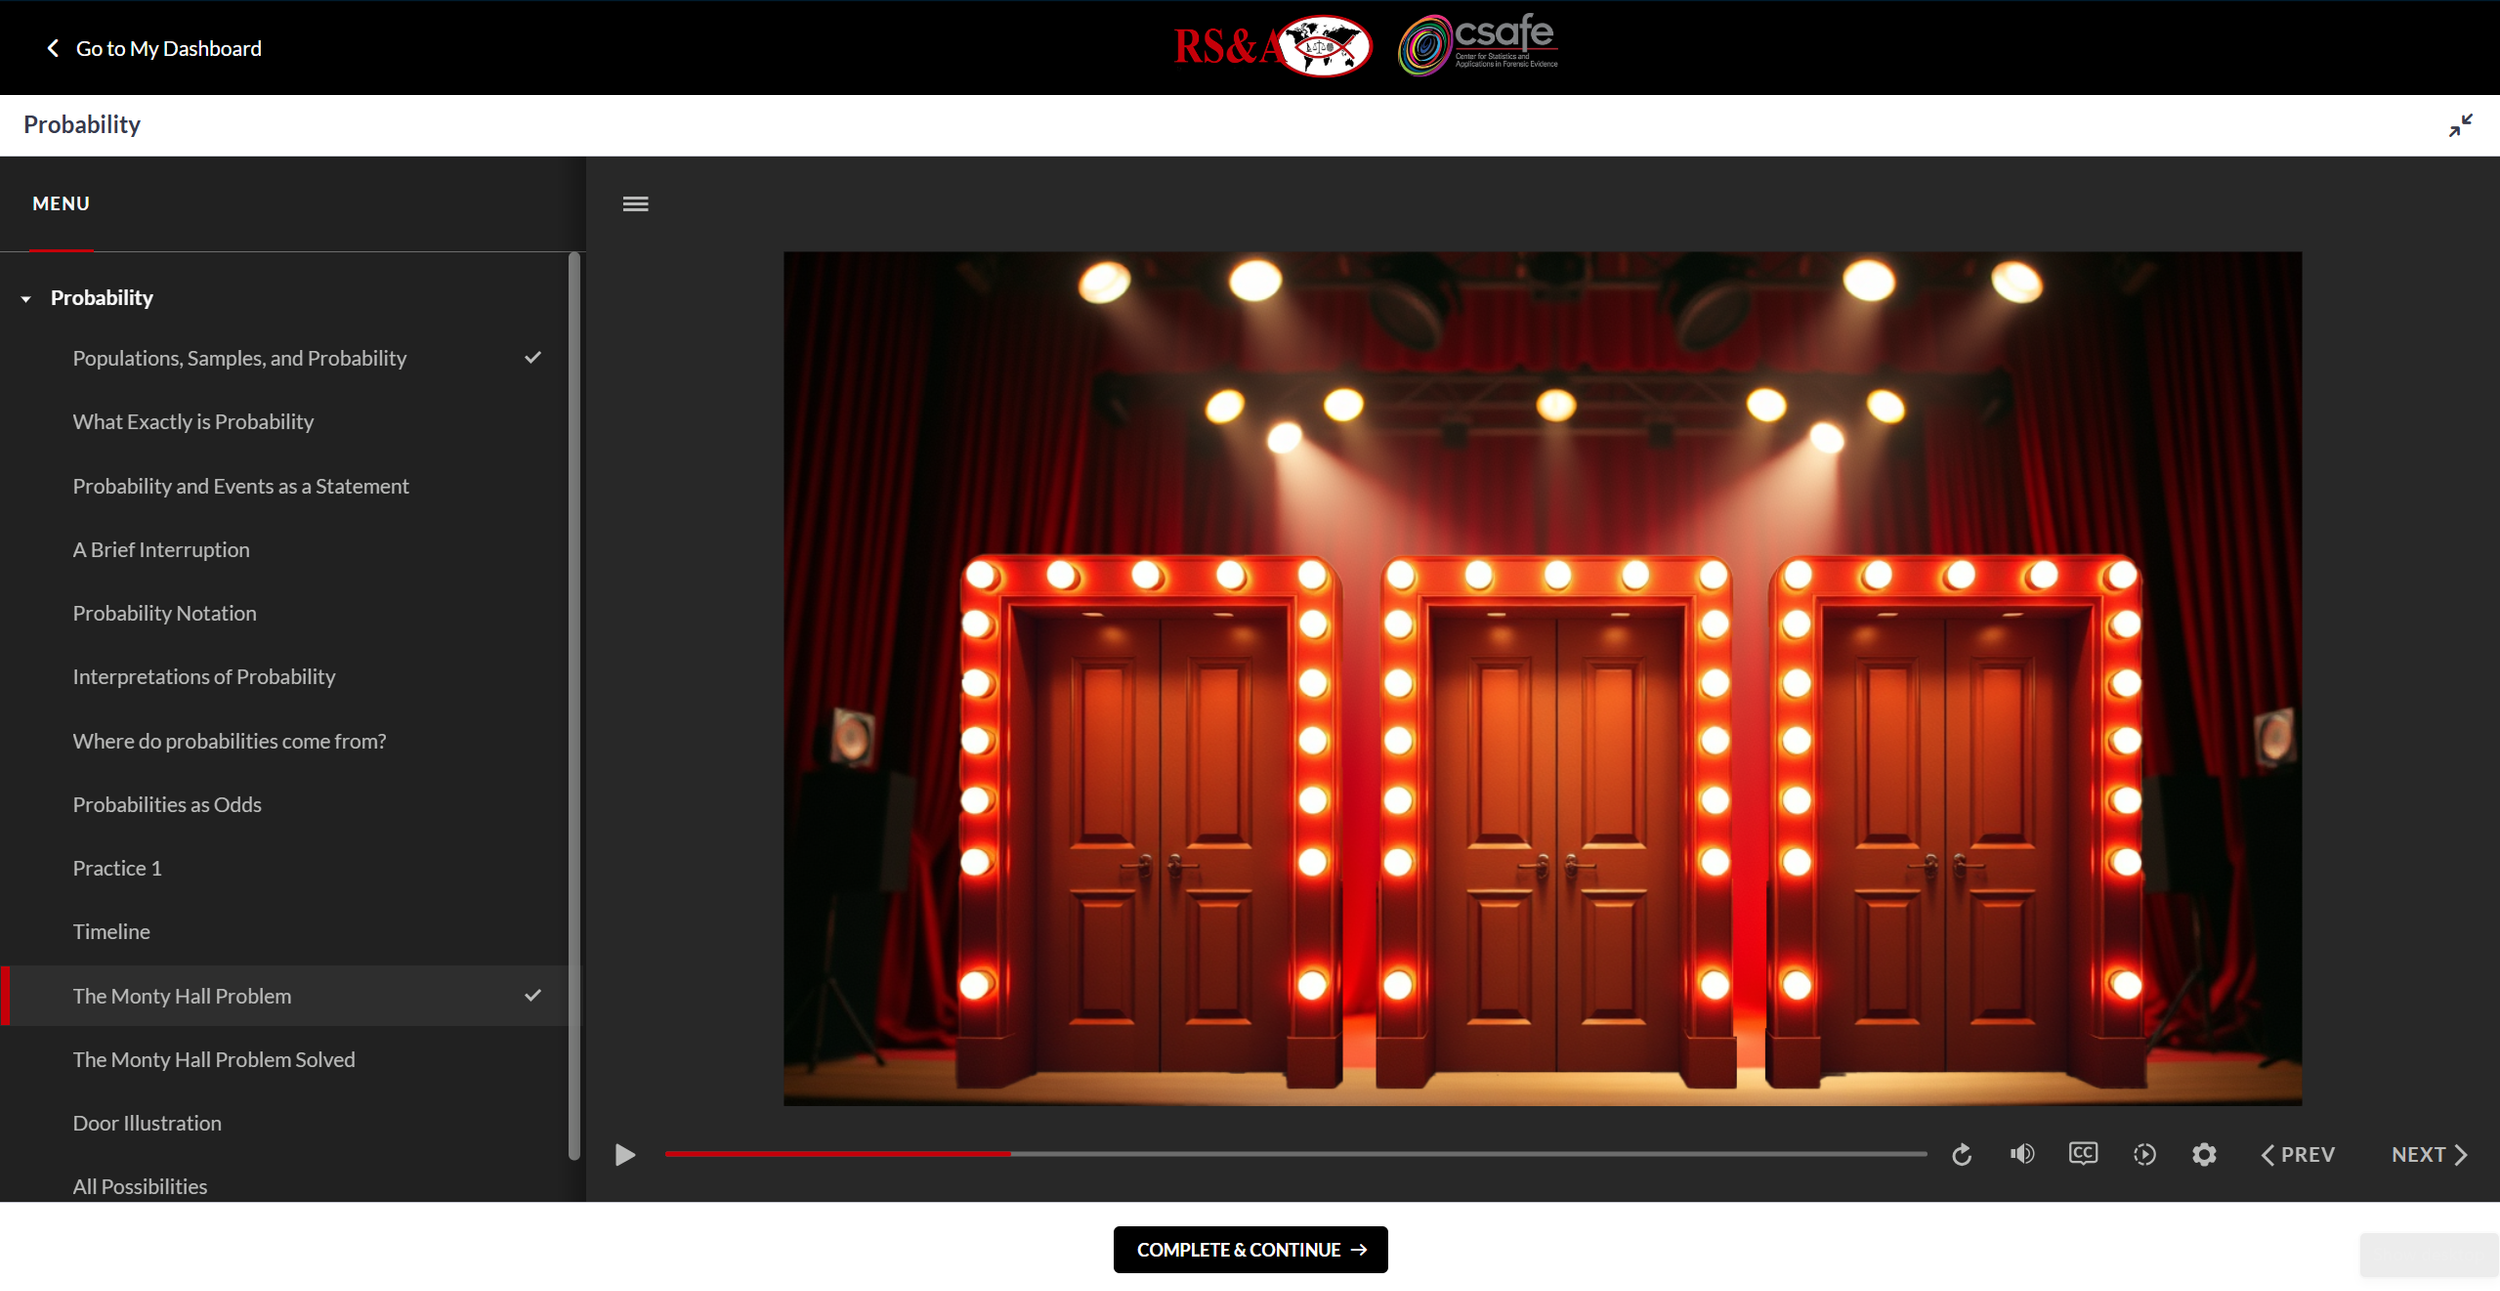Click Complete & Continue button

click(1250, 1250)
